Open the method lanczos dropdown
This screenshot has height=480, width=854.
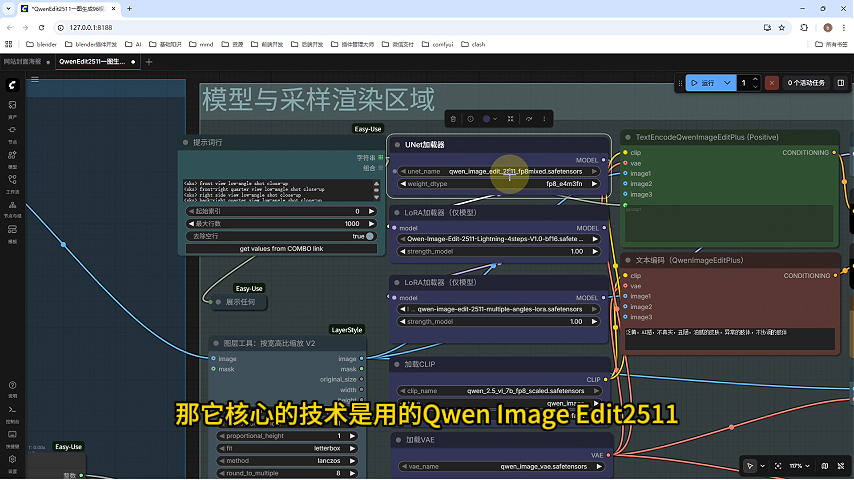point(287,460)
